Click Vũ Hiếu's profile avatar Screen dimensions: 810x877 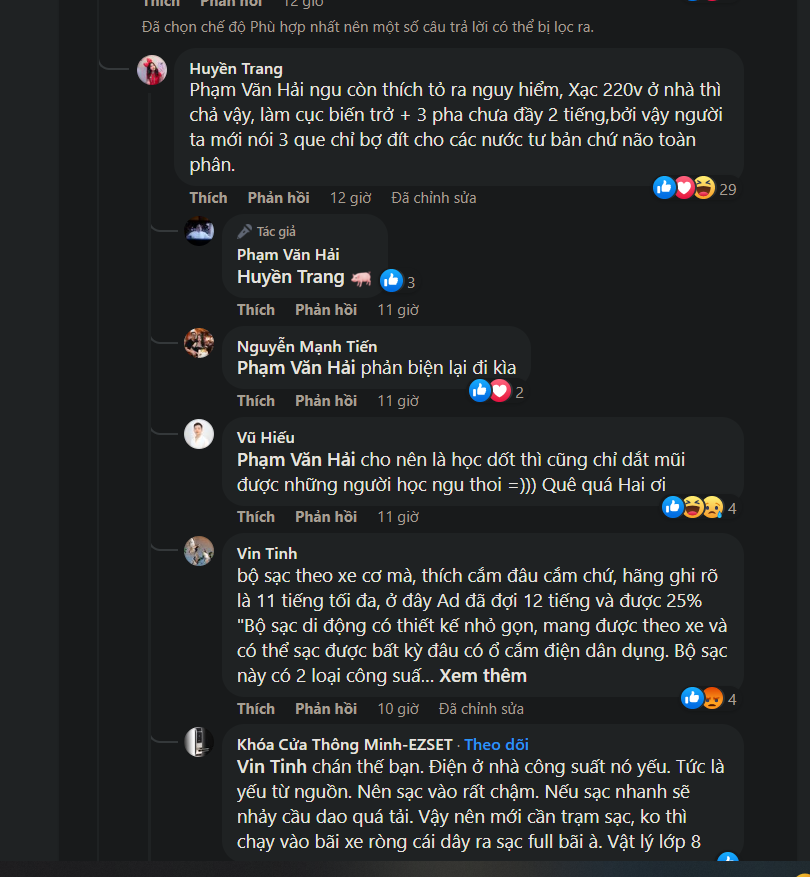click(x=199, y=435)
